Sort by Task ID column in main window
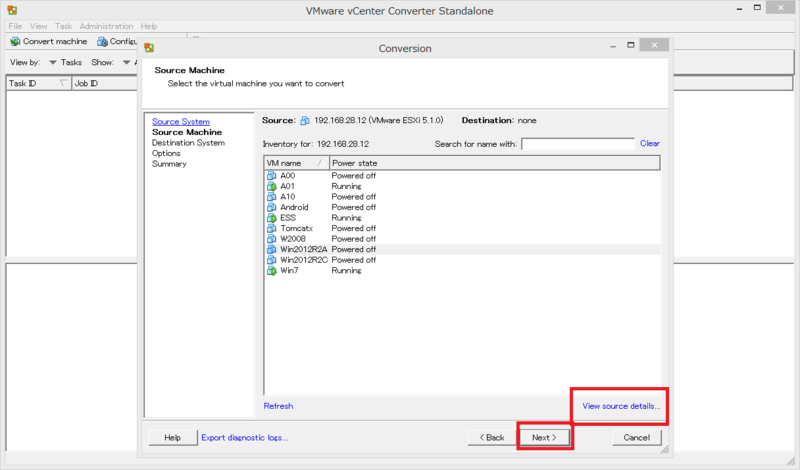The image size is (800, 470). [39, 83]
